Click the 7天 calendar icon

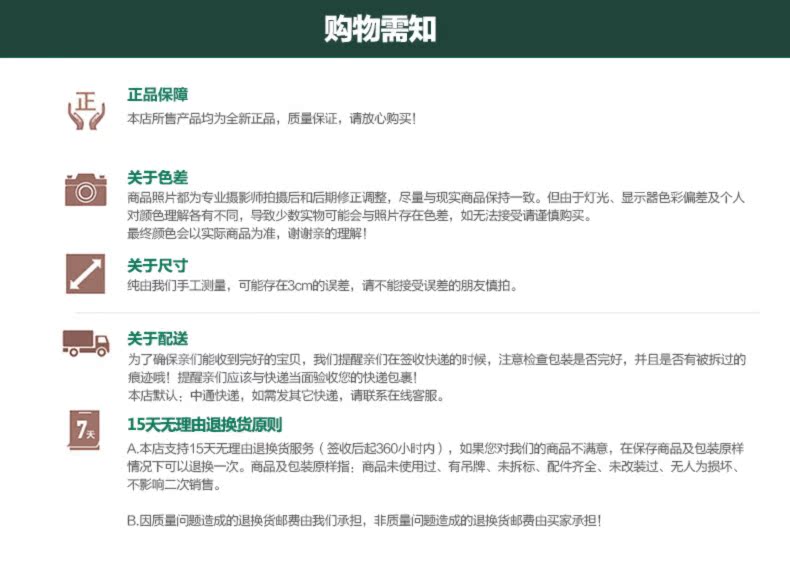pyautogui.click(x=84, y=430)
